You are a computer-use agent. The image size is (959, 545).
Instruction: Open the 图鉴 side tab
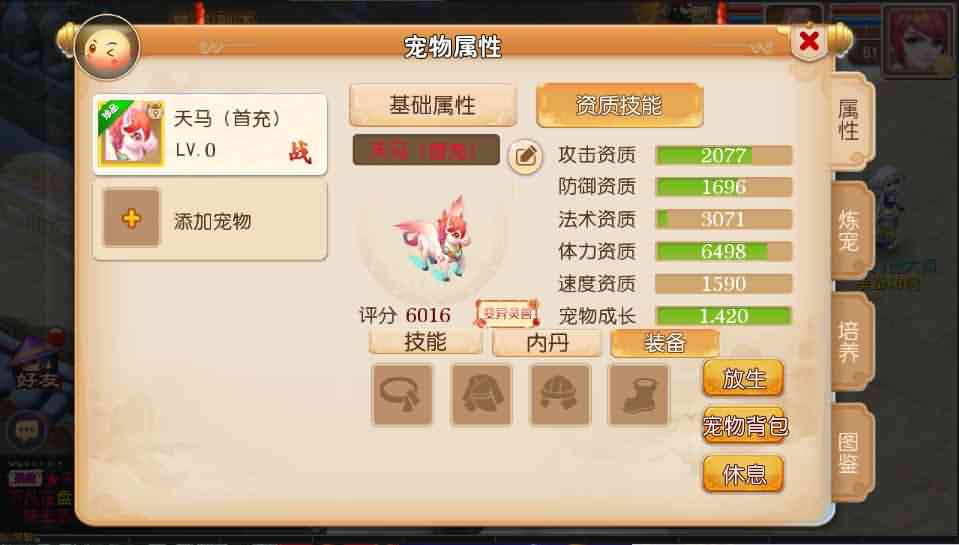(850, 453)
